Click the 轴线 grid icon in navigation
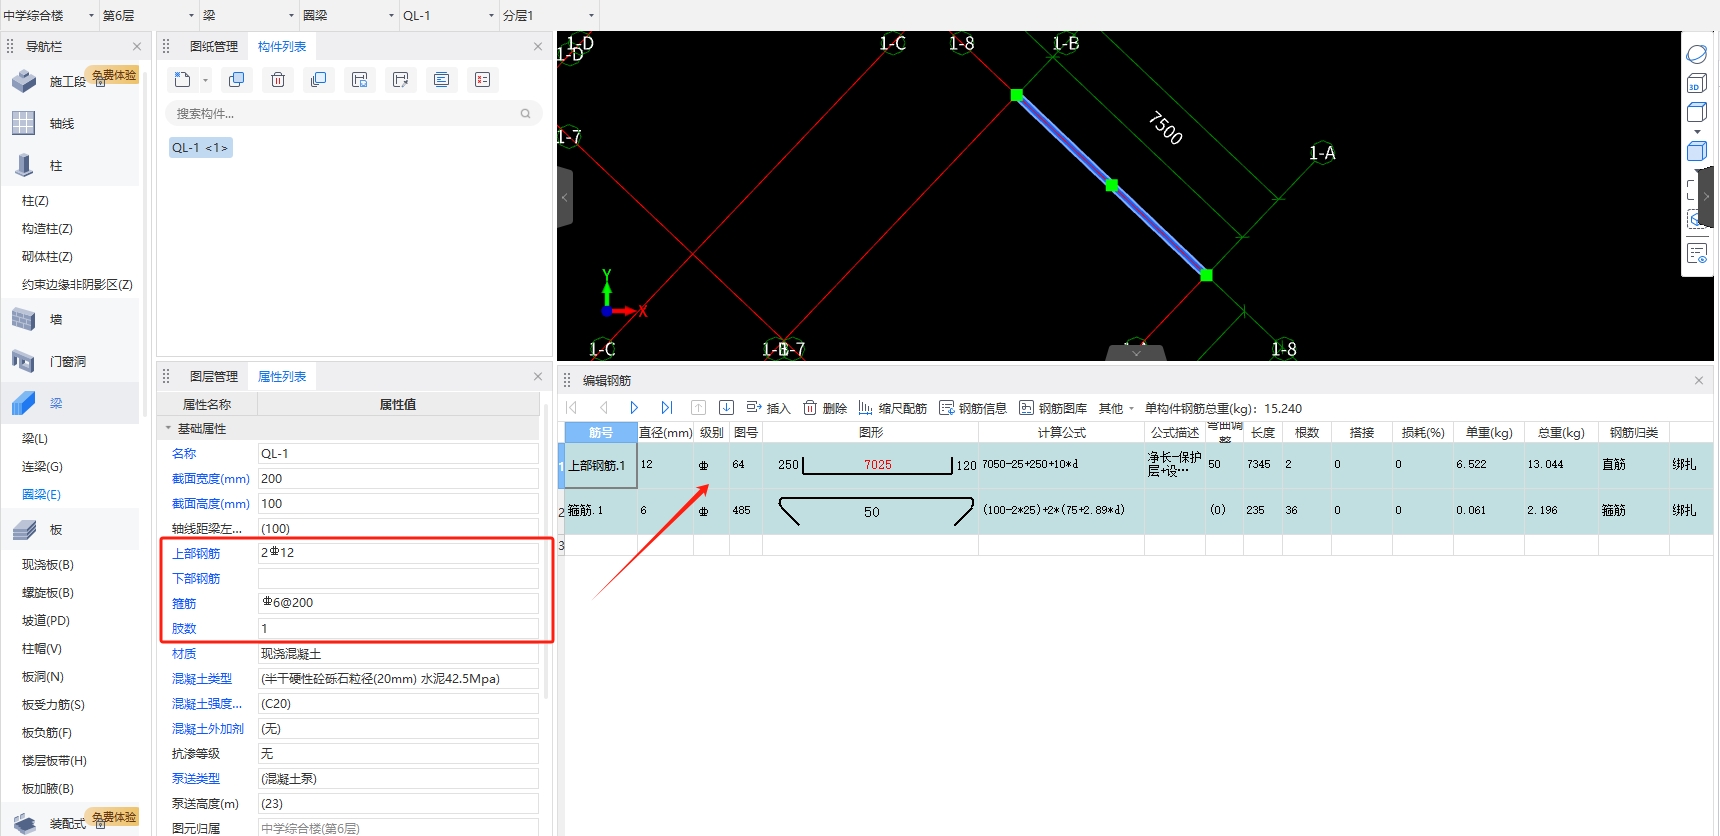The height and width of the screenshot is (836, 1720). [24, 123]
